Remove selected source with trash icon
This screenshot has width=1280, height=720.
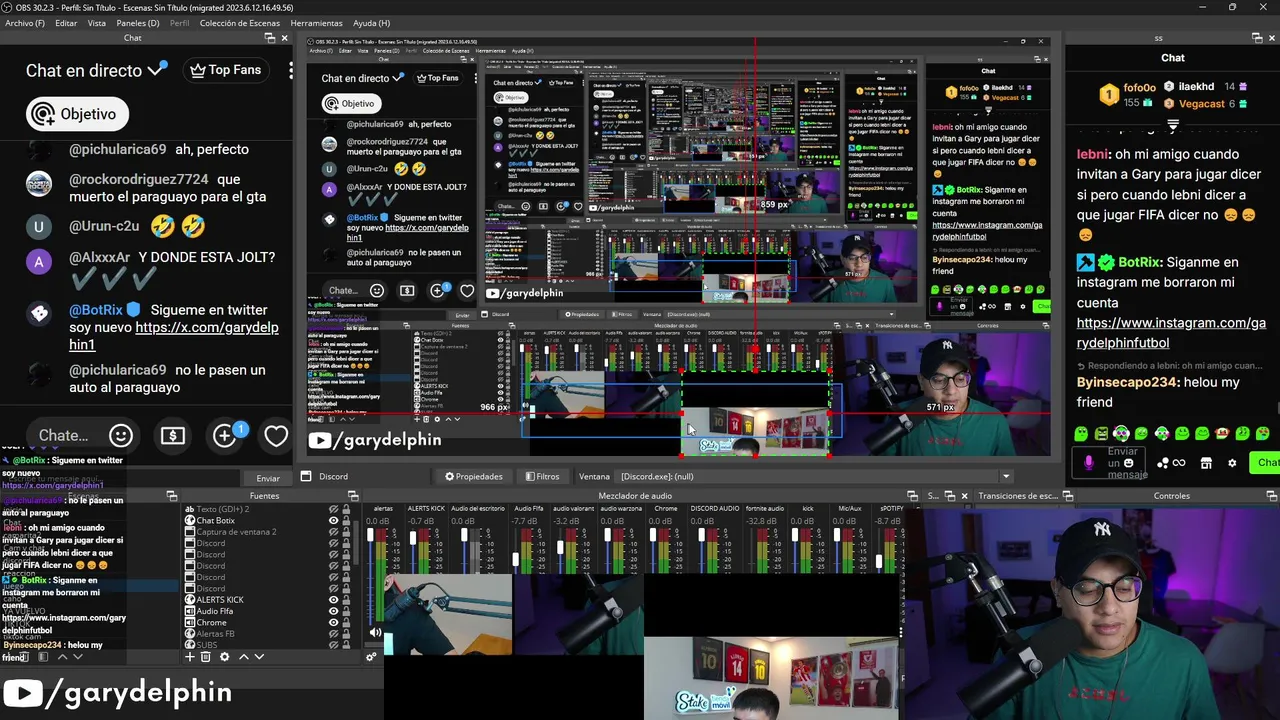click(x=206, y=657)
